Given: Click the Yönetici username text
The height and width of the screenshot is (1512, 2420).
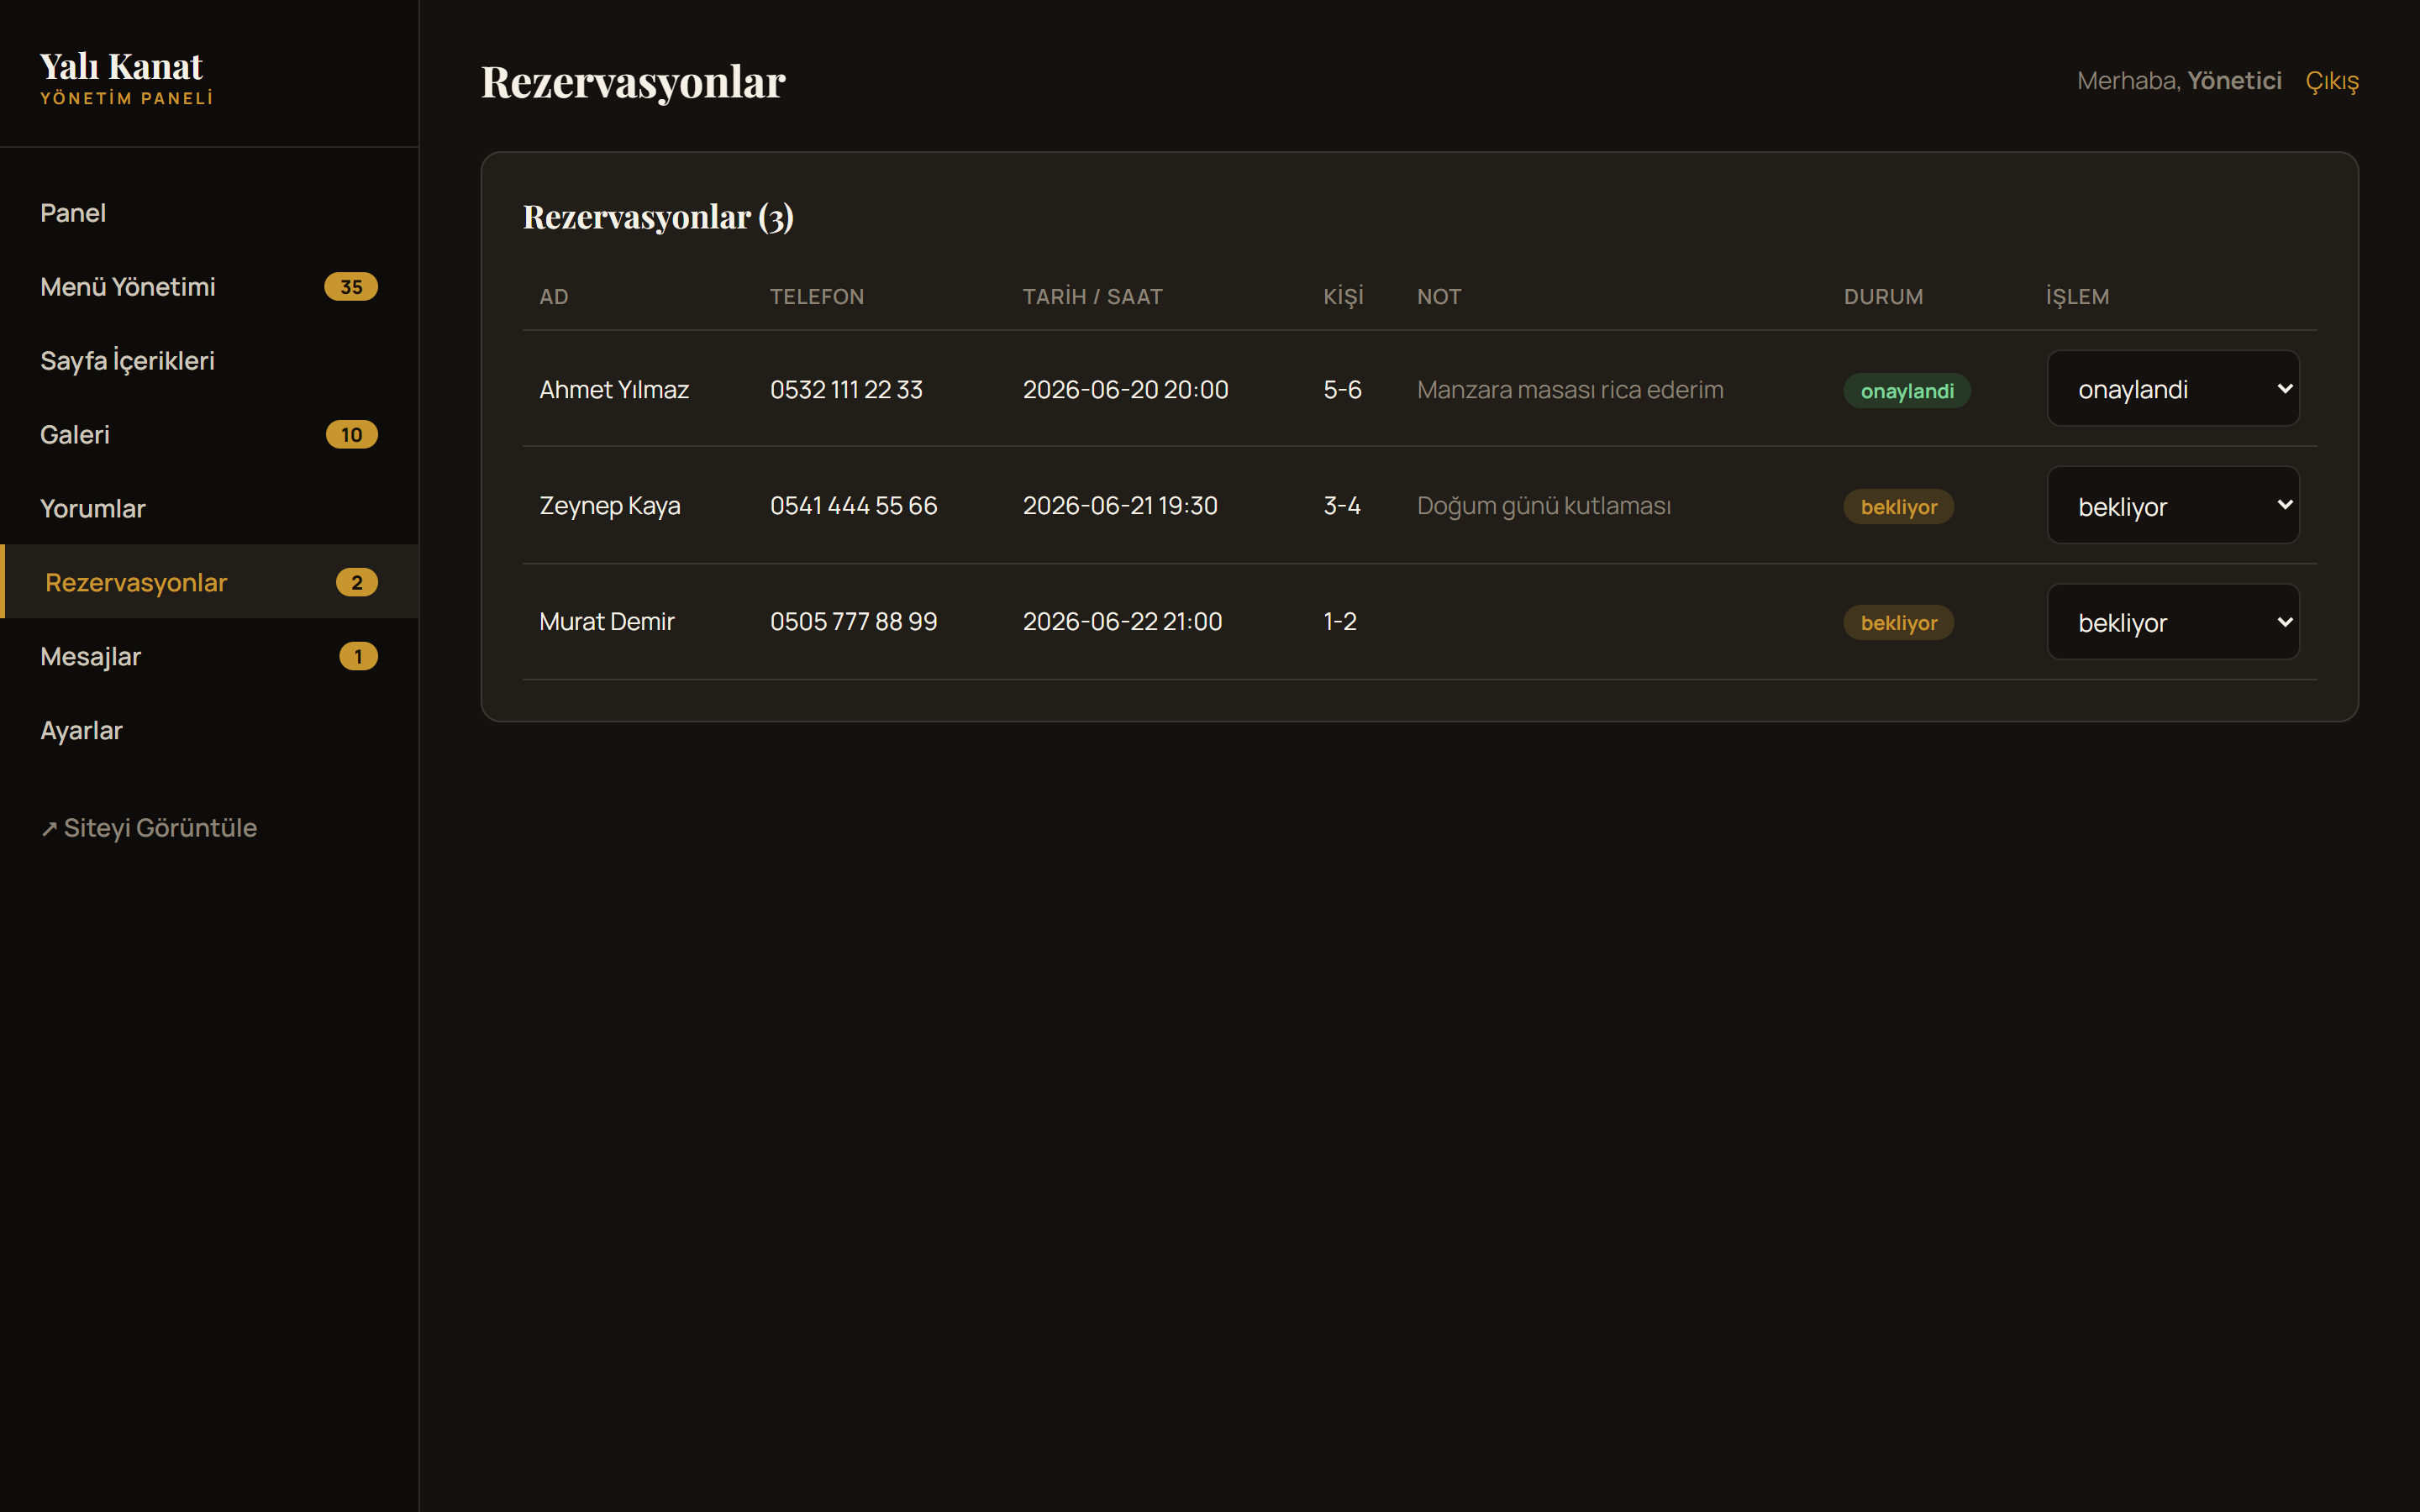Looking at the screenshot, I should pos(2234,81).
